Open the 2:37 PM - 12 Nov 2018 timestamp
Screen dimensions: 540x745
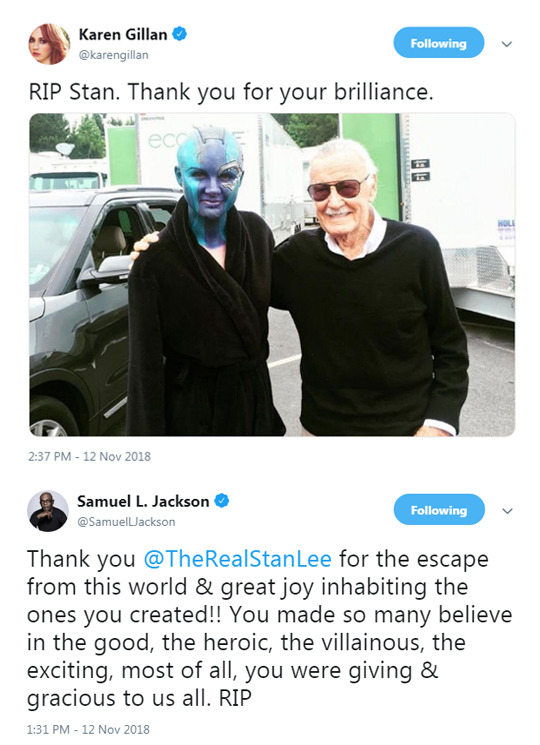pyautogui.click(x=89, y=457)
